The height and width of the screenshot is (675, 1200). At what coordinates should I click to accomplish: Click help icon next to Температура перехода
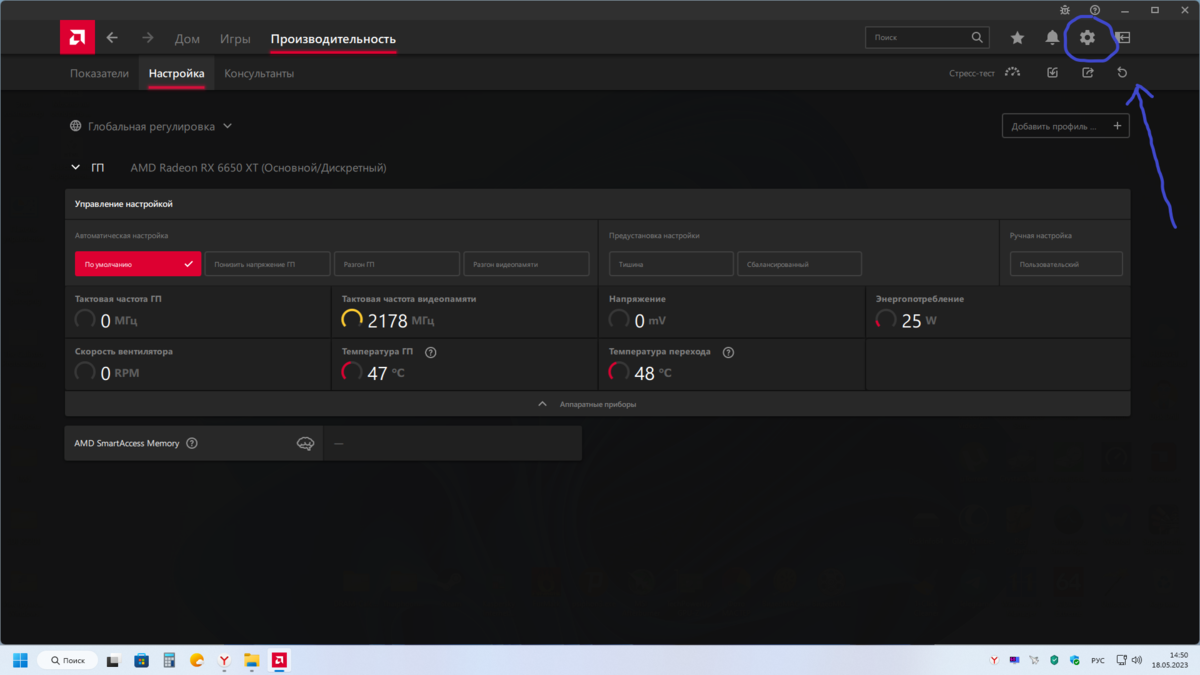coord(728,352)
